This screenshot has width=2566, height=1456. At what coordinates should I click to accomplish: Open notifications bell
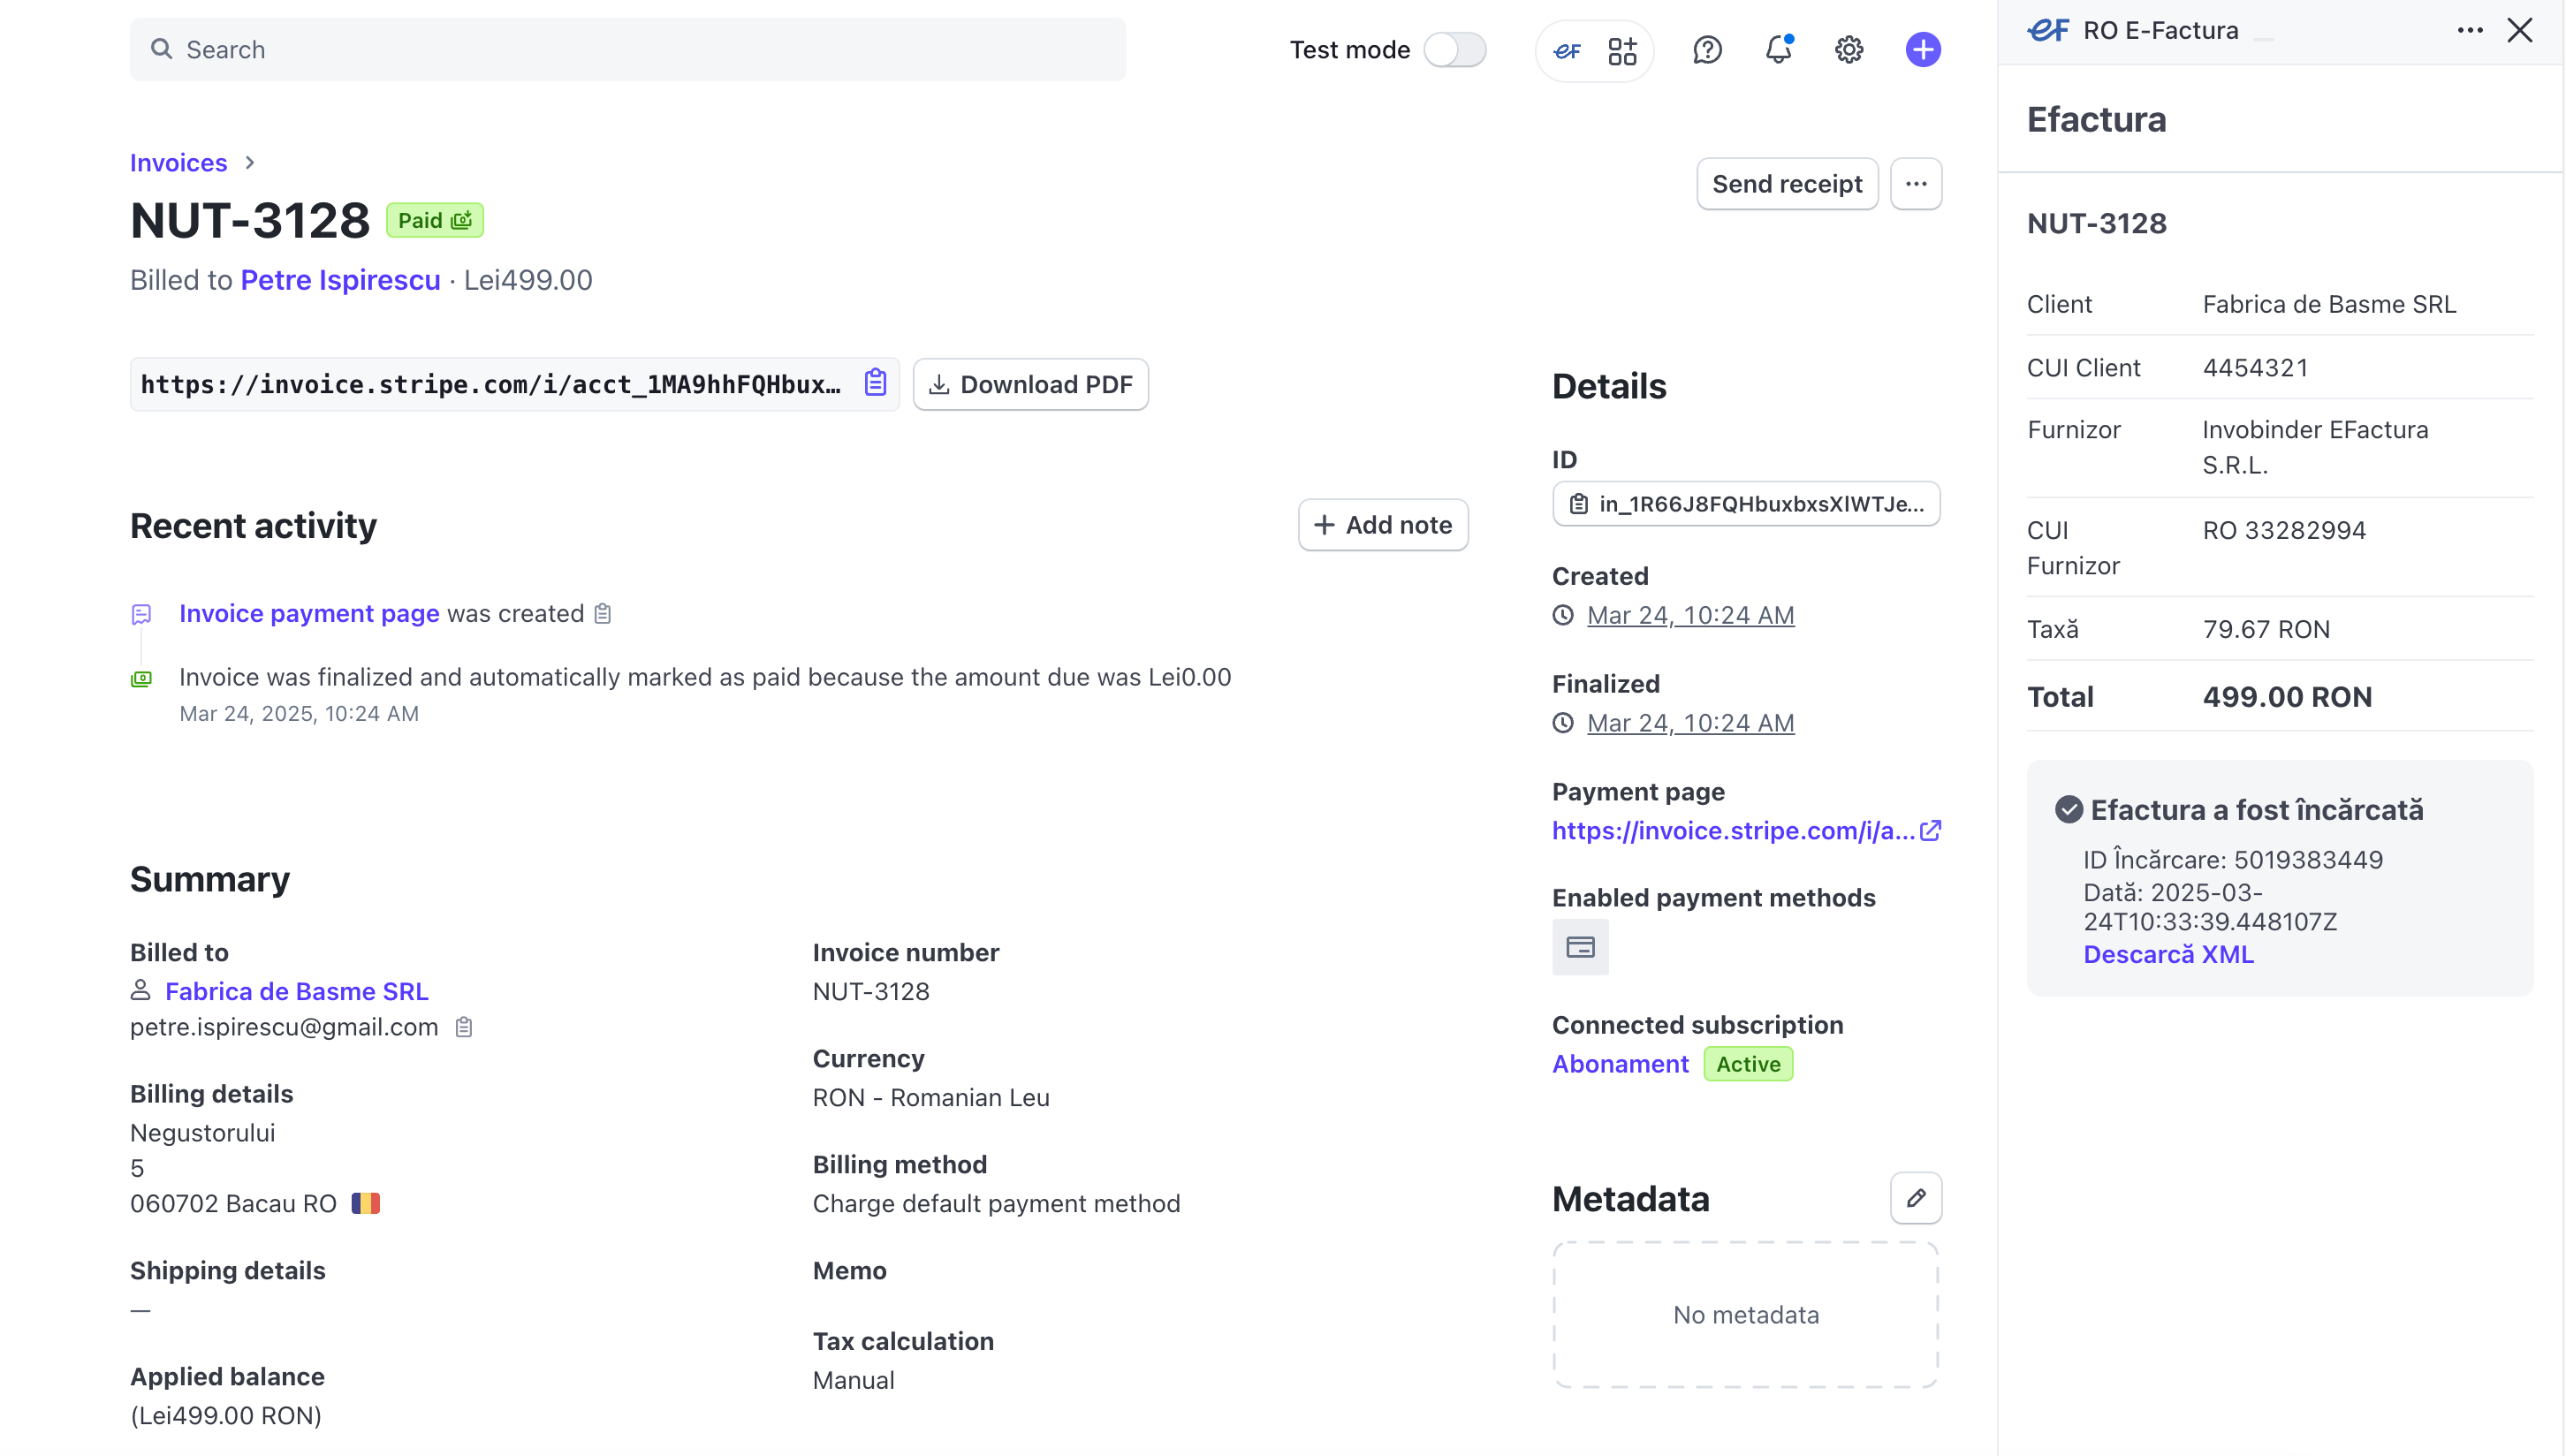1778,50
